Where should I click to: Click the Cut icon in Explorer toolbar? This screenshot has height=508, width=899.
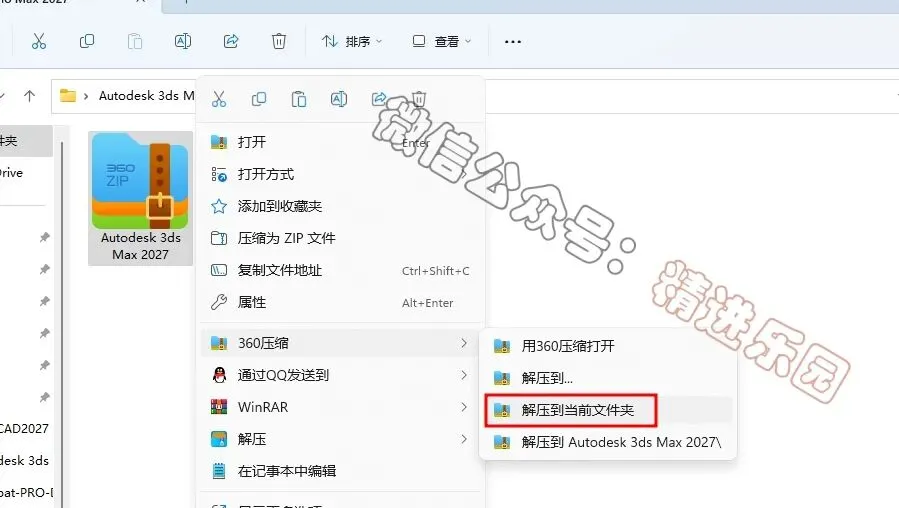tap(38, 41)
